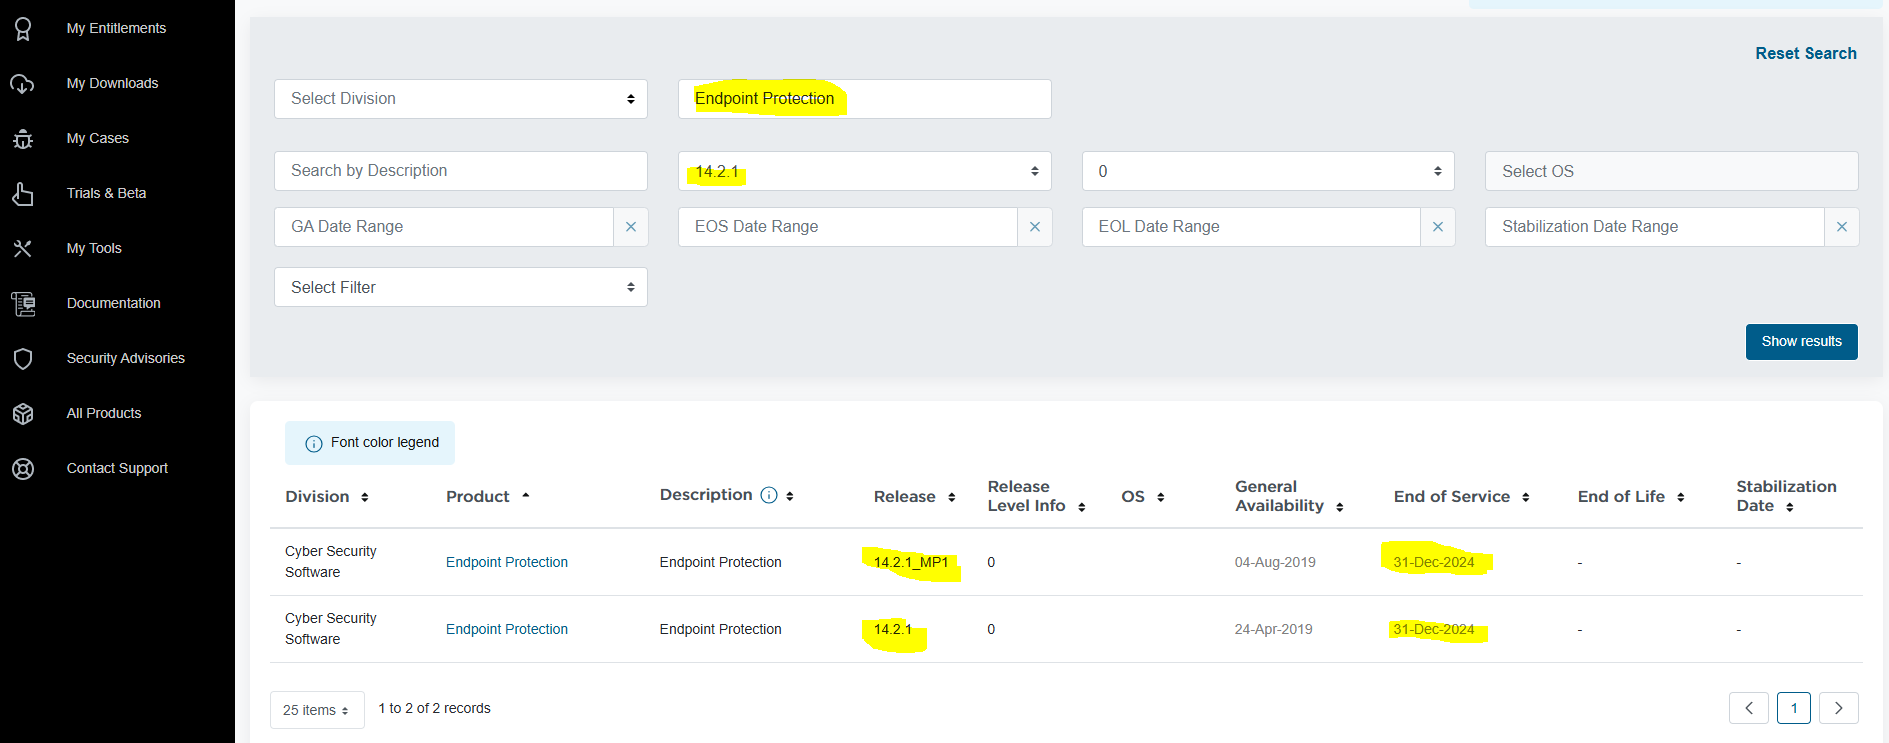Open Contact Support menu item
The width and height of the screenshot is (1889, 743).
click(x=117, y=468)
